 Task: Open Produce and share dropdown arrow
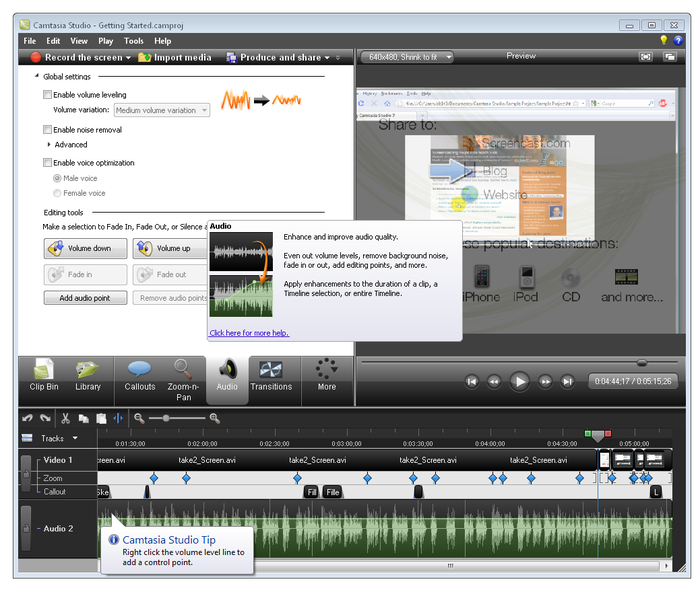(x=327, y=58)
